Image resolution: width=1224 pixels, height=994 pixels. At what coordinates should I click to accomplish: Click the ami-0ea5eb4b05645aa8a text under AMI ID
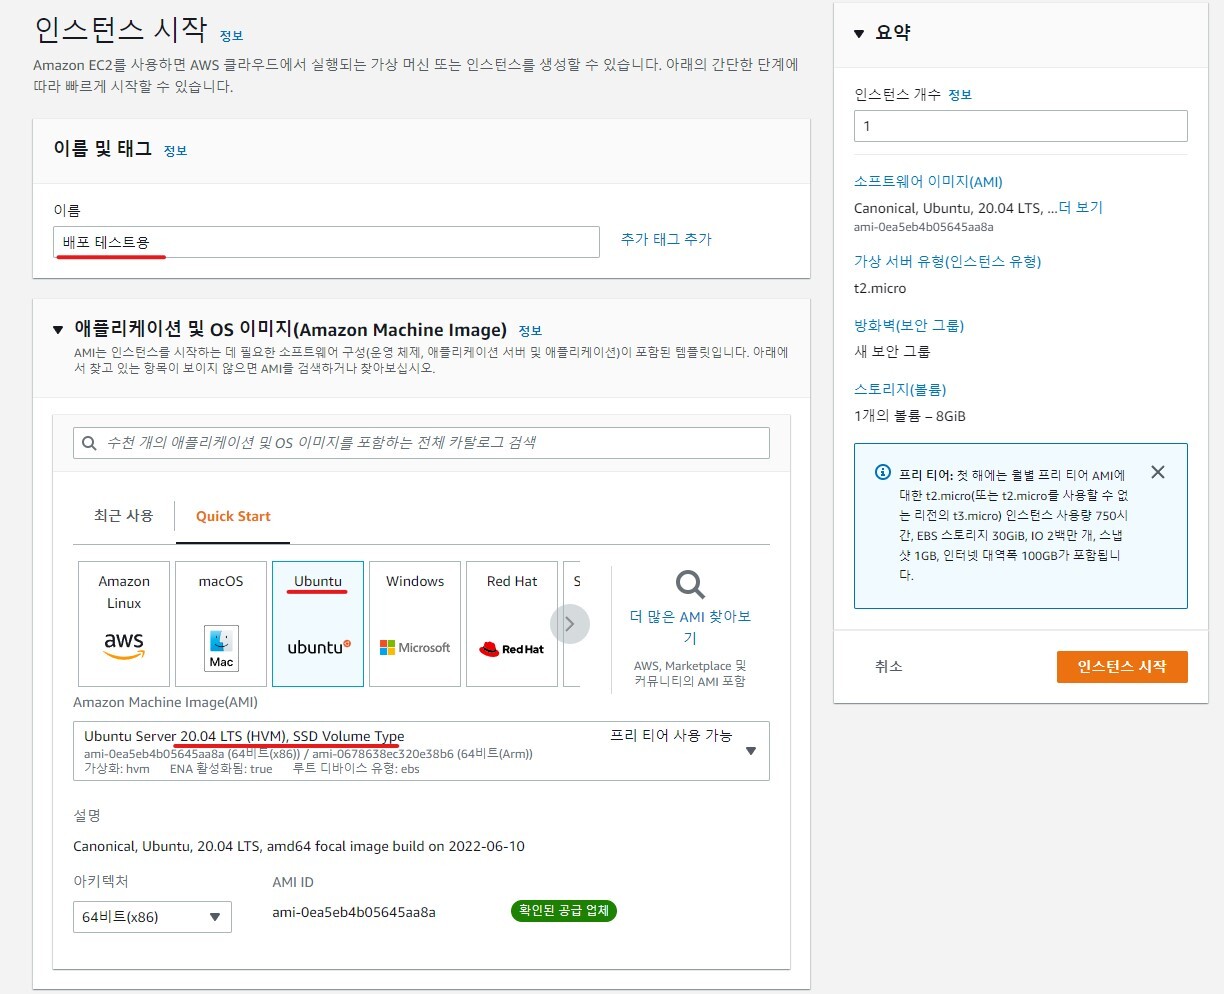[354, 912]
